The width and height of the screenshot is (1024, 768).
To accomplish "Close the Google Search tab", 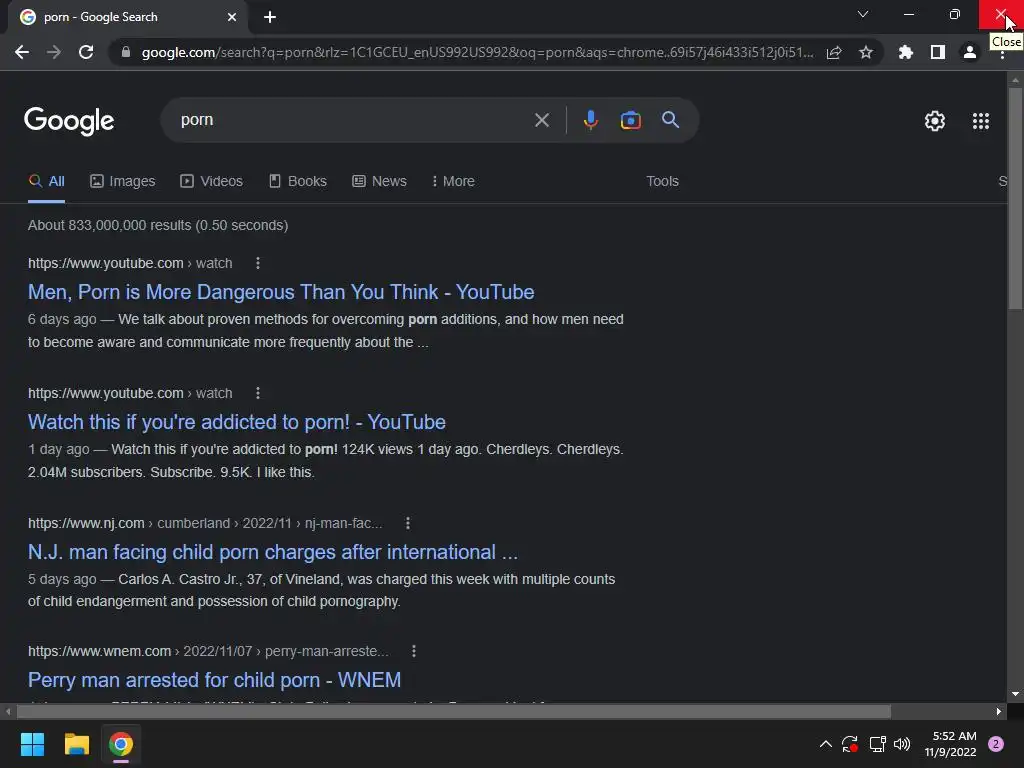I will 232,17.
